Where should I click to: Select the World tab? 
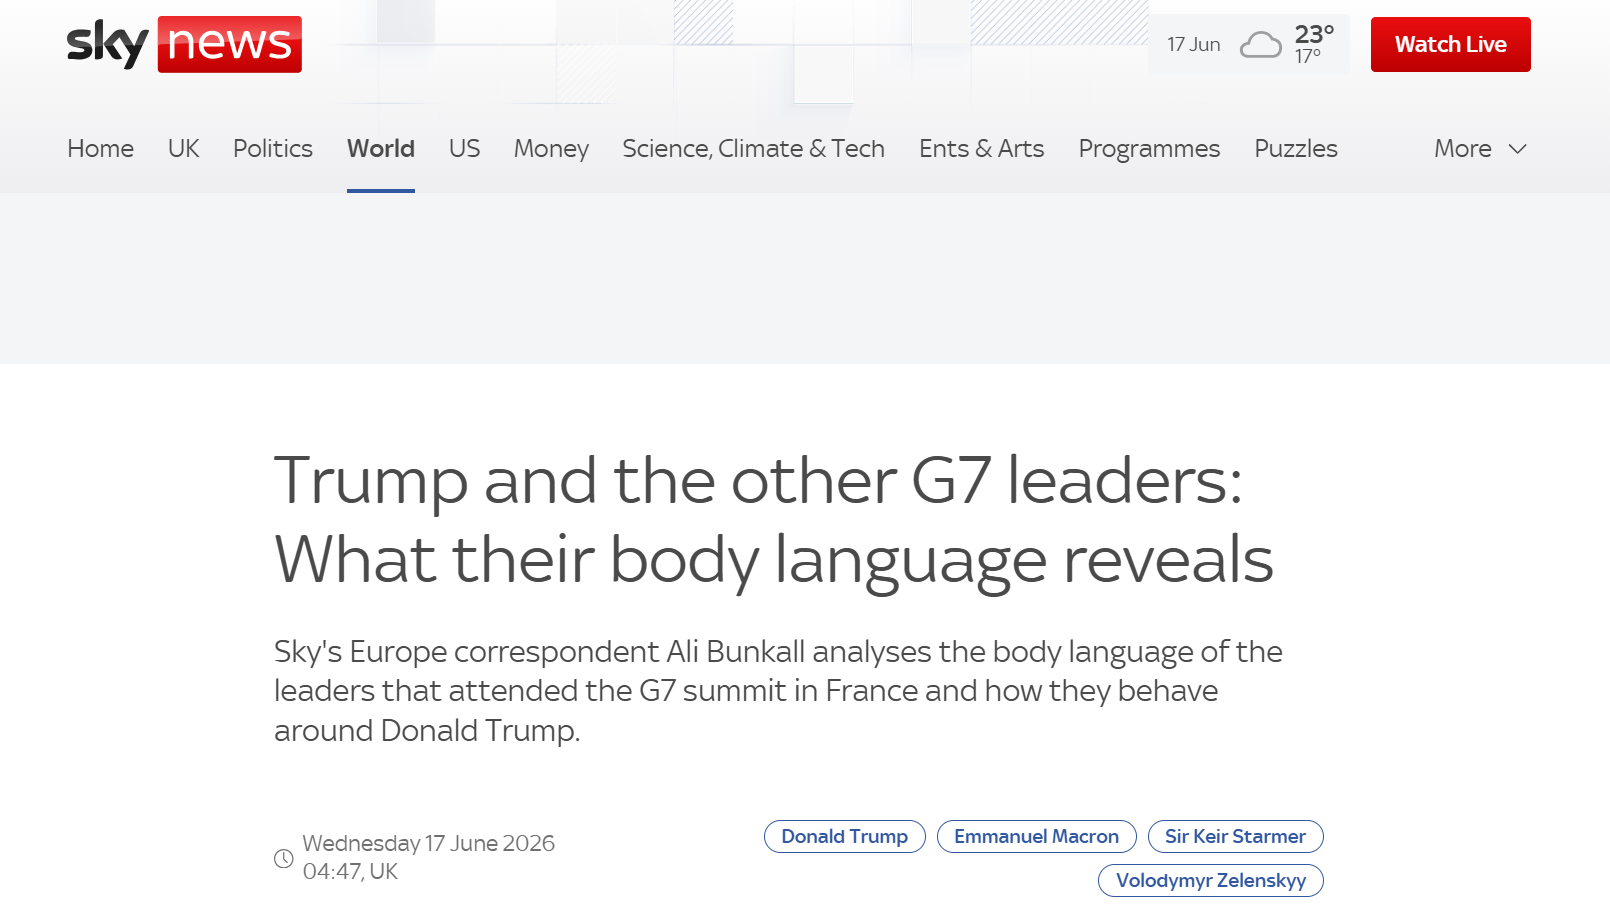[381, 149]
